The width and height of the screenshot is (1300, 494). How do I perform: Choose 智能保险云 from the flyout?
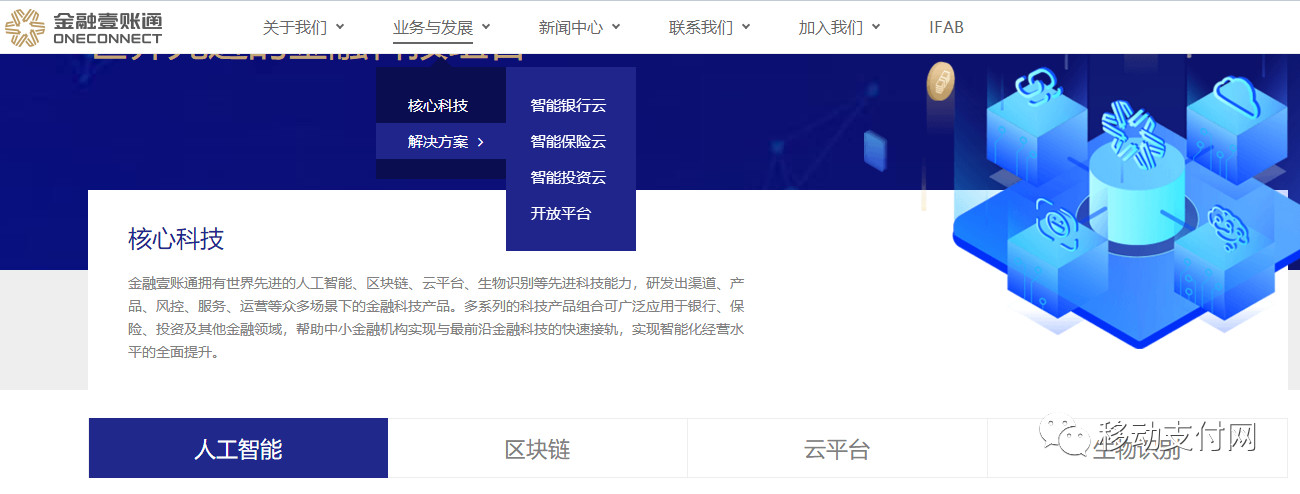(x=568, y=141)
